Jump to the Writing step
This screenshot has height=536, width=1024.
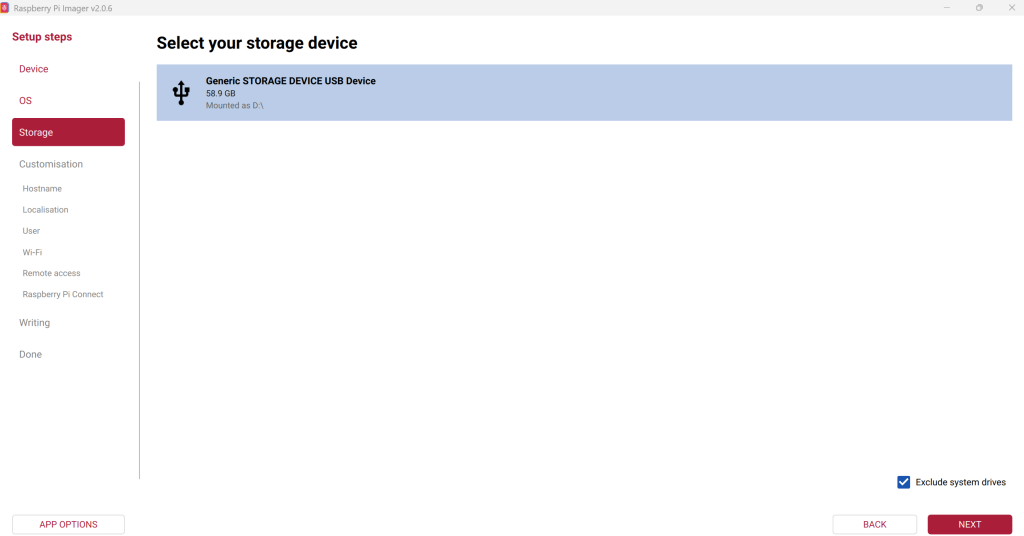click(35, 323)
